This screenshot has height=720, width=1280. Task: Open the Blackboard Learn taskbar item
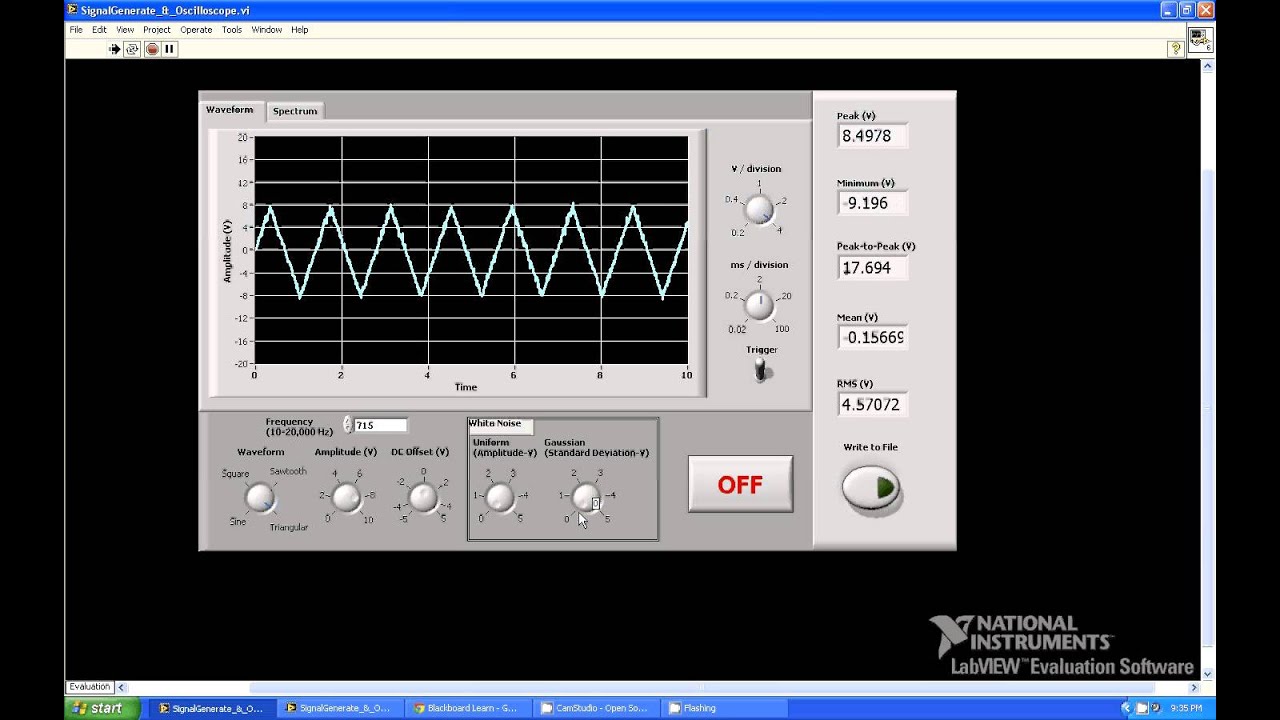[x=465, y=708]
